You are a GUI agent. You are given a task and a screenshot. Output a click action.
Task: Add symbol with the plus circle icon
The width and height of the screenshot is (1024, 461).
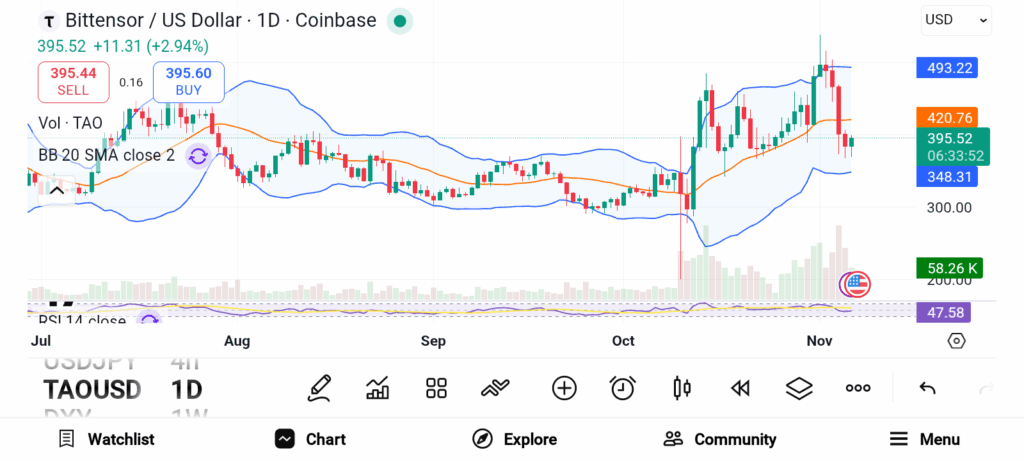pyautogui.click(x=564, y=388)
